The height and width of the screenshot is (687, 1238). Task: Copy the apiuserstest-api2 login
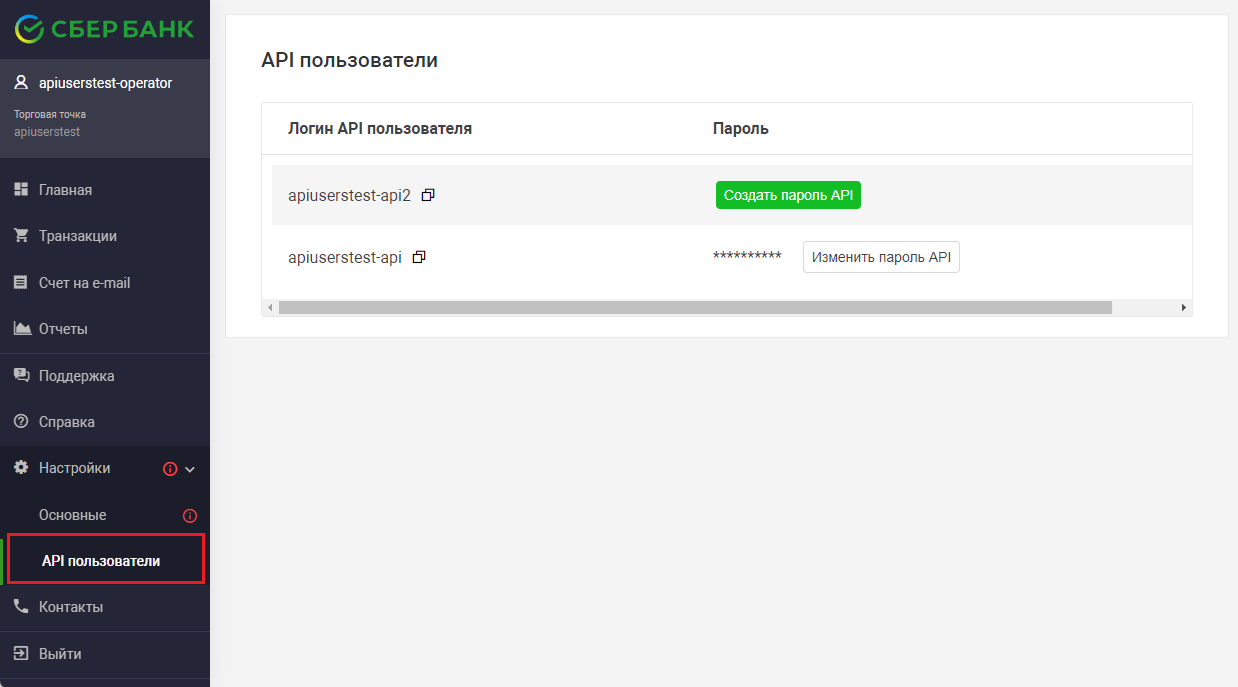[x=428, y=195]
